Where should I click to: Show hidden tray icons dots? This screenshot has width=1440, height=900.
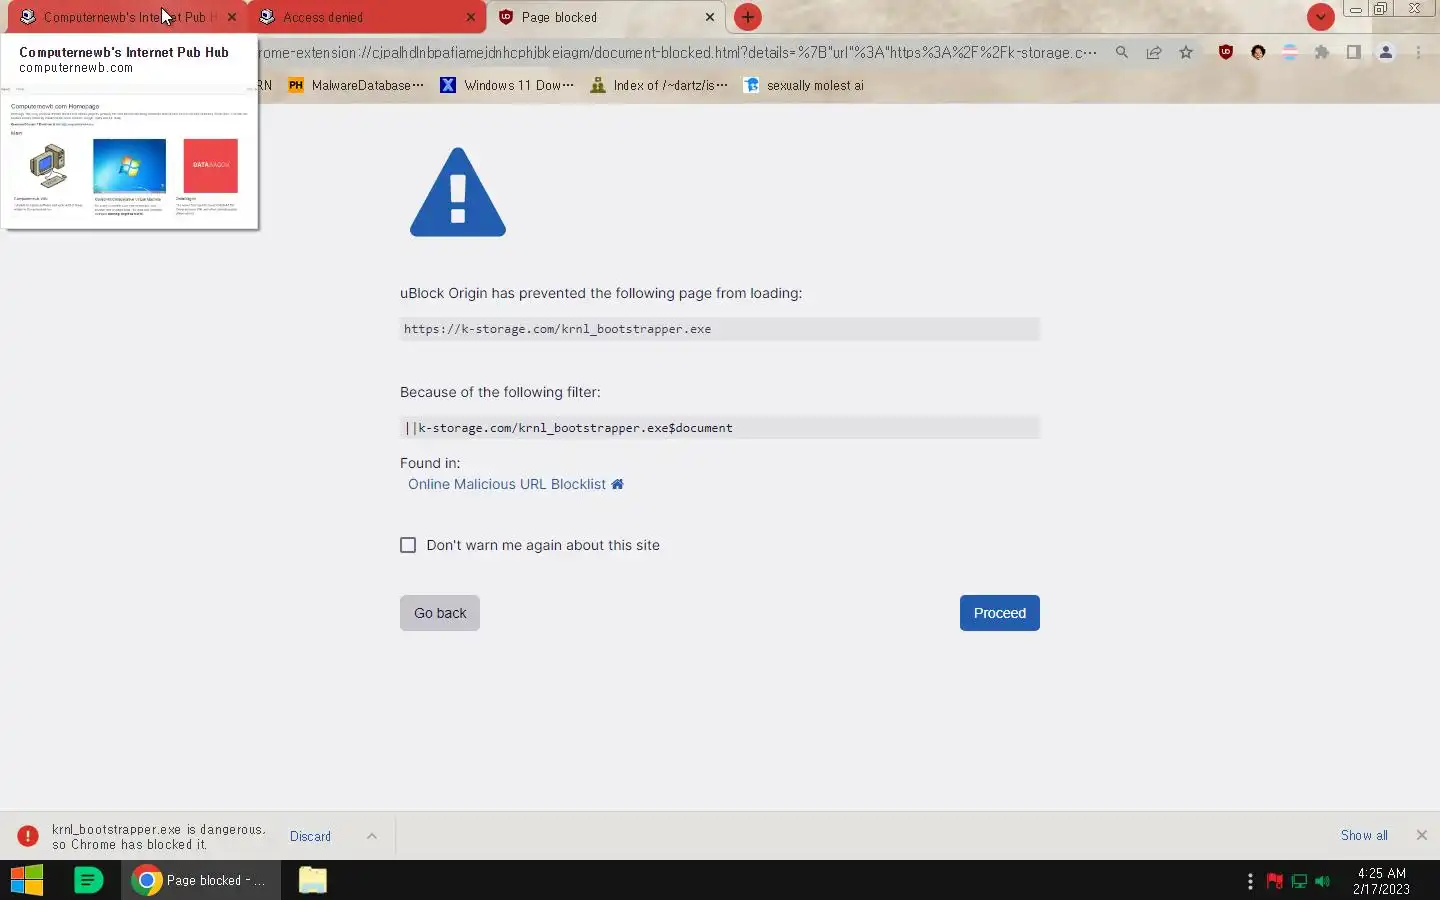[1250, 881]
